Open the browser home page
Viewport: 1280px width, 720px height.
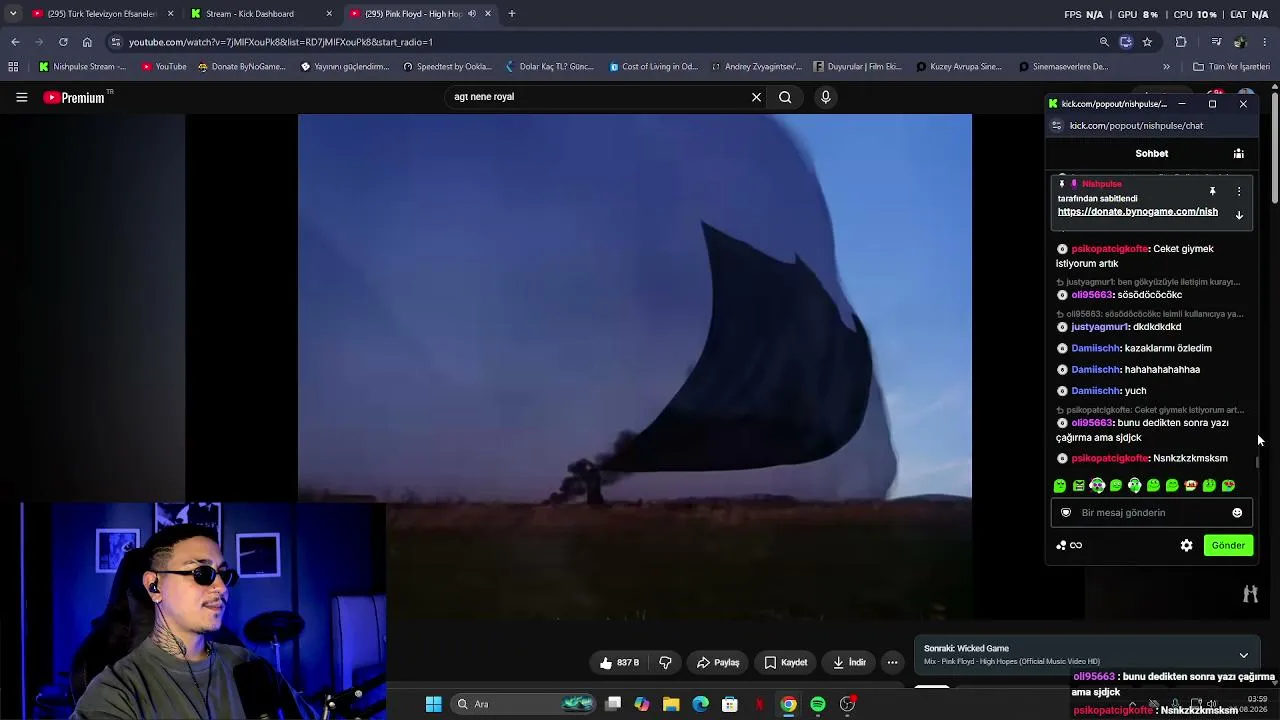click(x=87, y=42)
